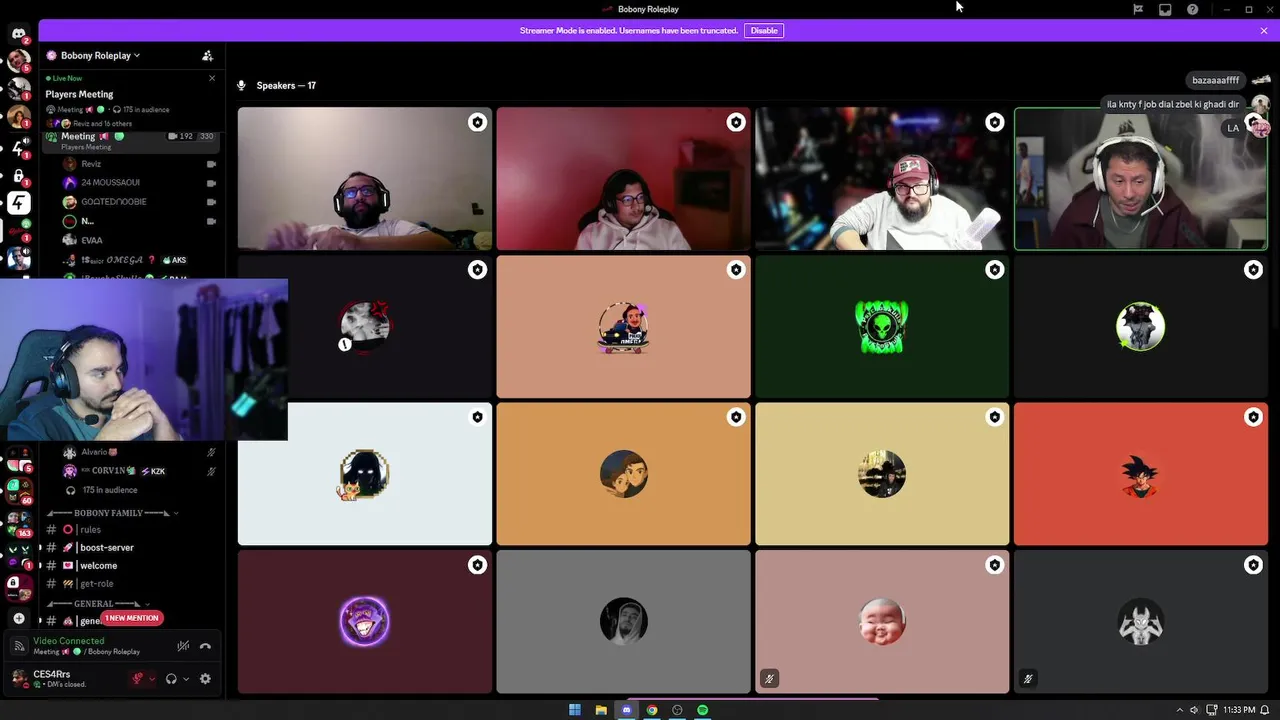Collapse the GENERAL category
Viewport: 1280px width, 720px height.
[x=98, y=604]
